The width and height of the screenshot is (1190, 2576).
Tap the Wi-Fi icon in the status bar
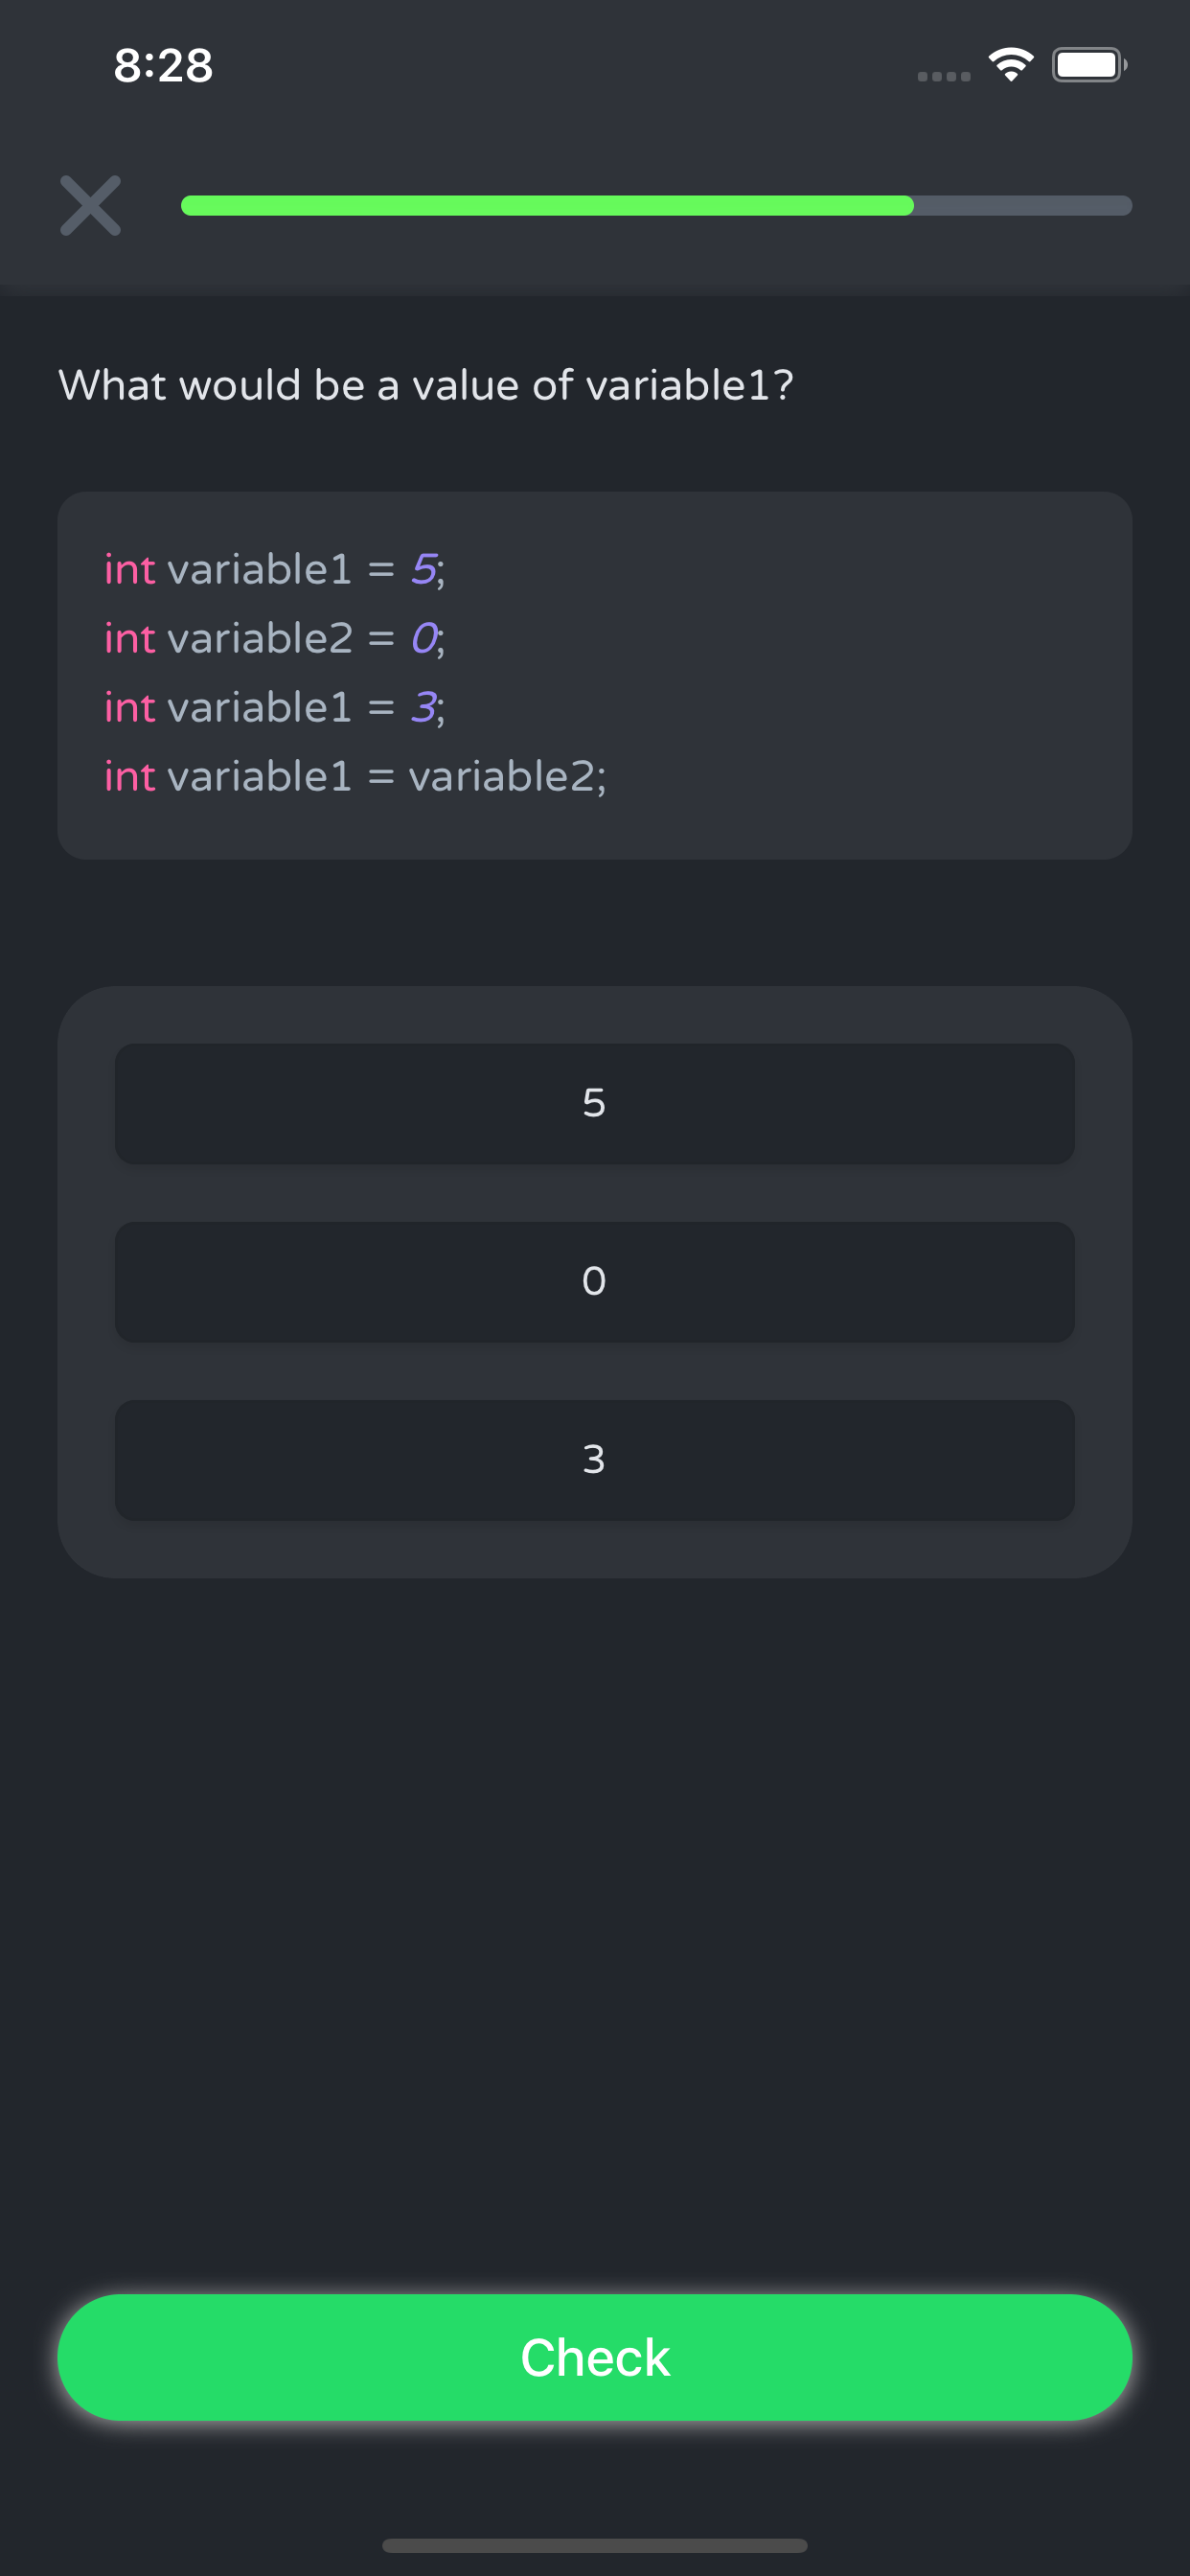point(1012,64)
